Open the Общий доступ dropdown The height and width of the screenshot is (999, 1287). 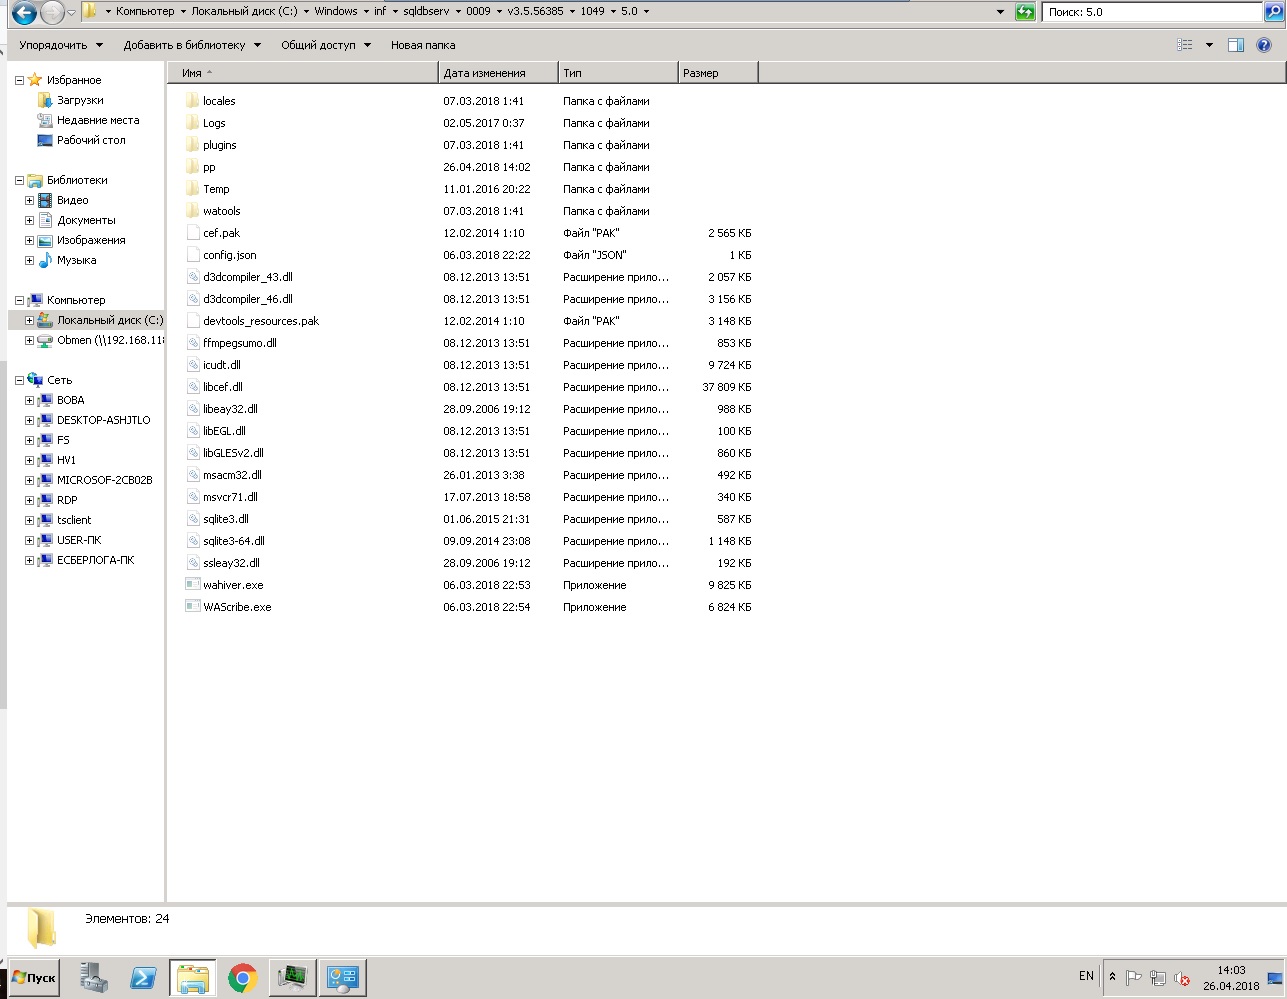326,45
